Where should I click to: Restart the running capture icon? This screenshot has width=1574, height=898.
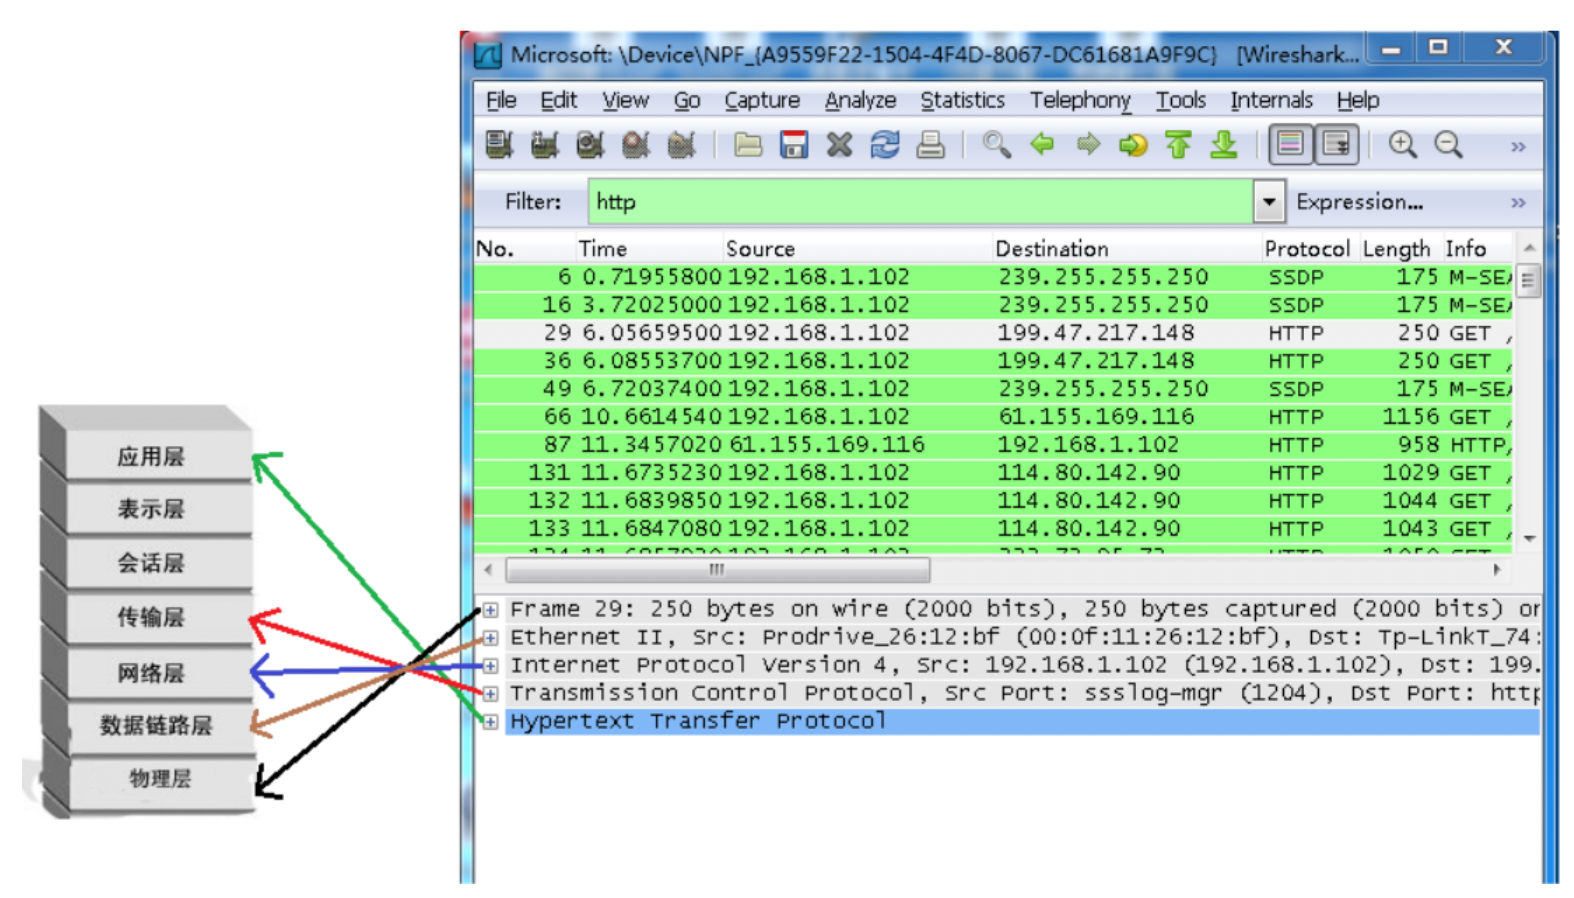[x=682, y=145]
